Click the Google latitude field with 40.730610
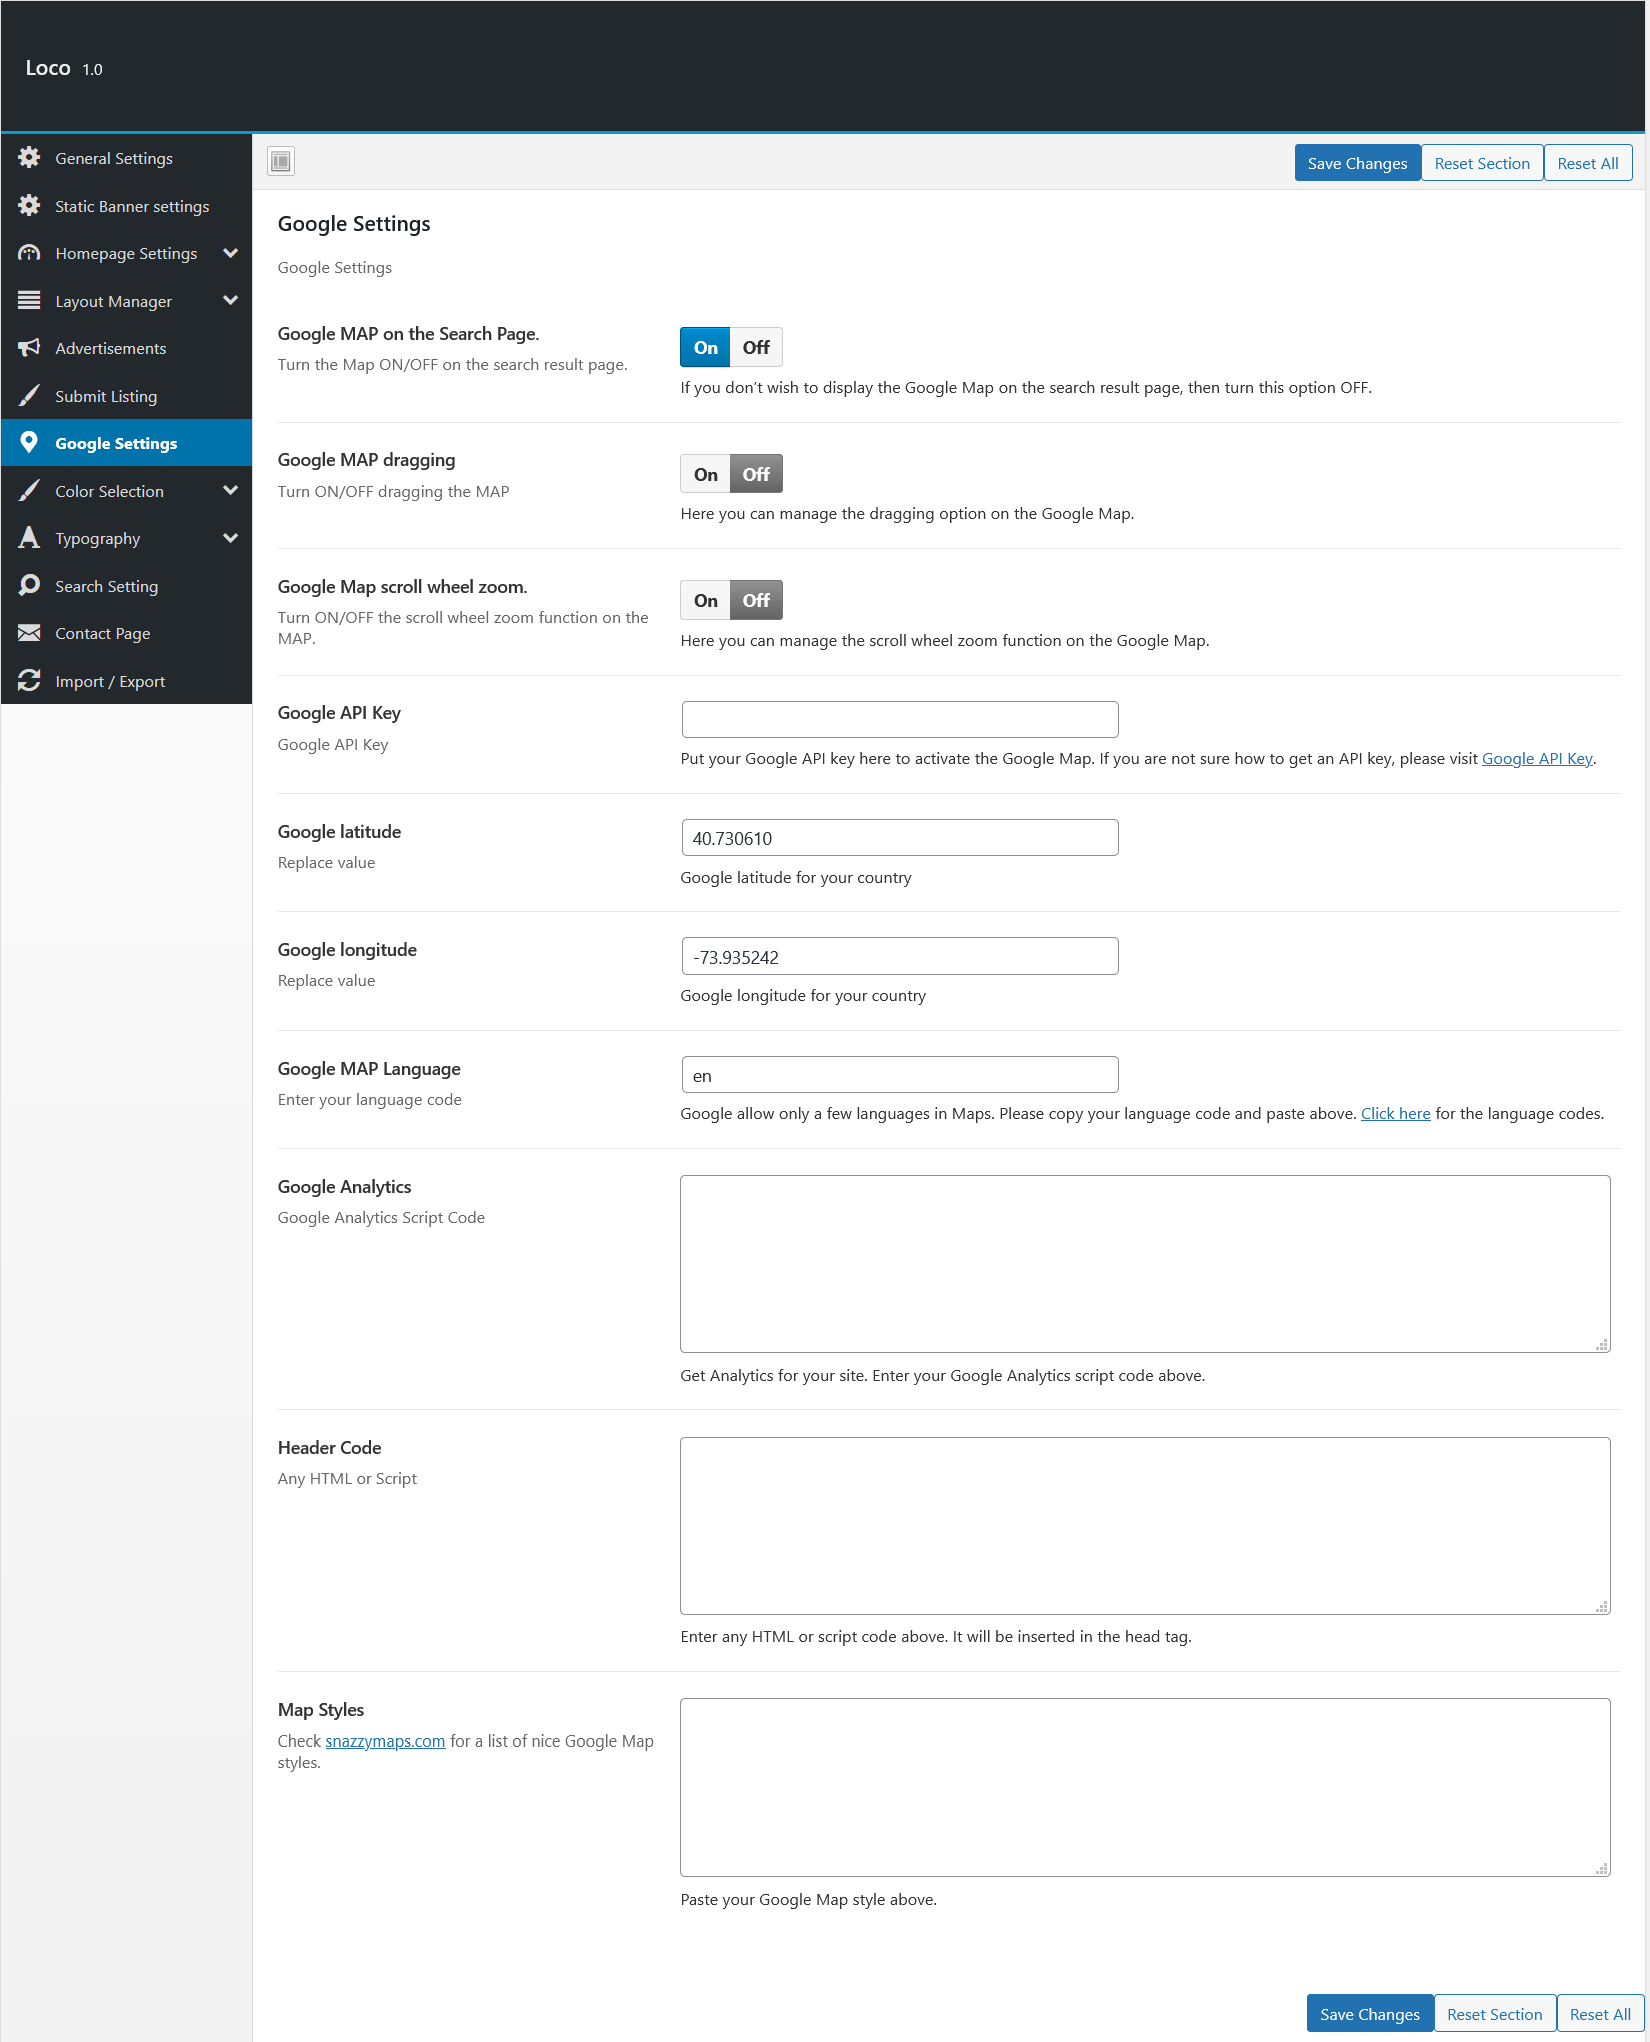The height and width of the screenshot is (2042, 1650). 900,838
